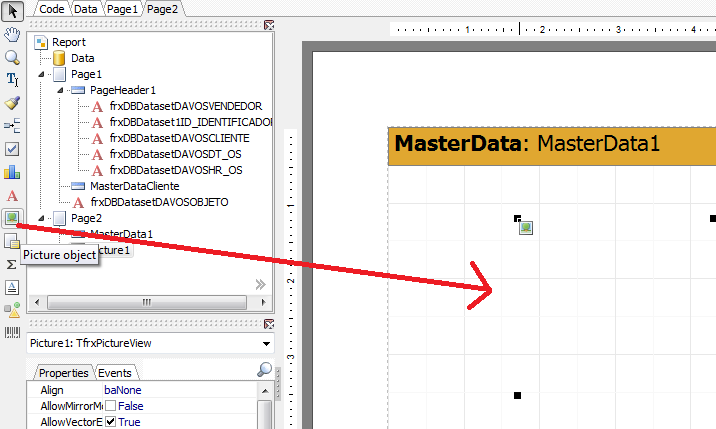The image size is (716, 429).
Task: Choose the Edit Text tool
Action: (x=12, y=80)
